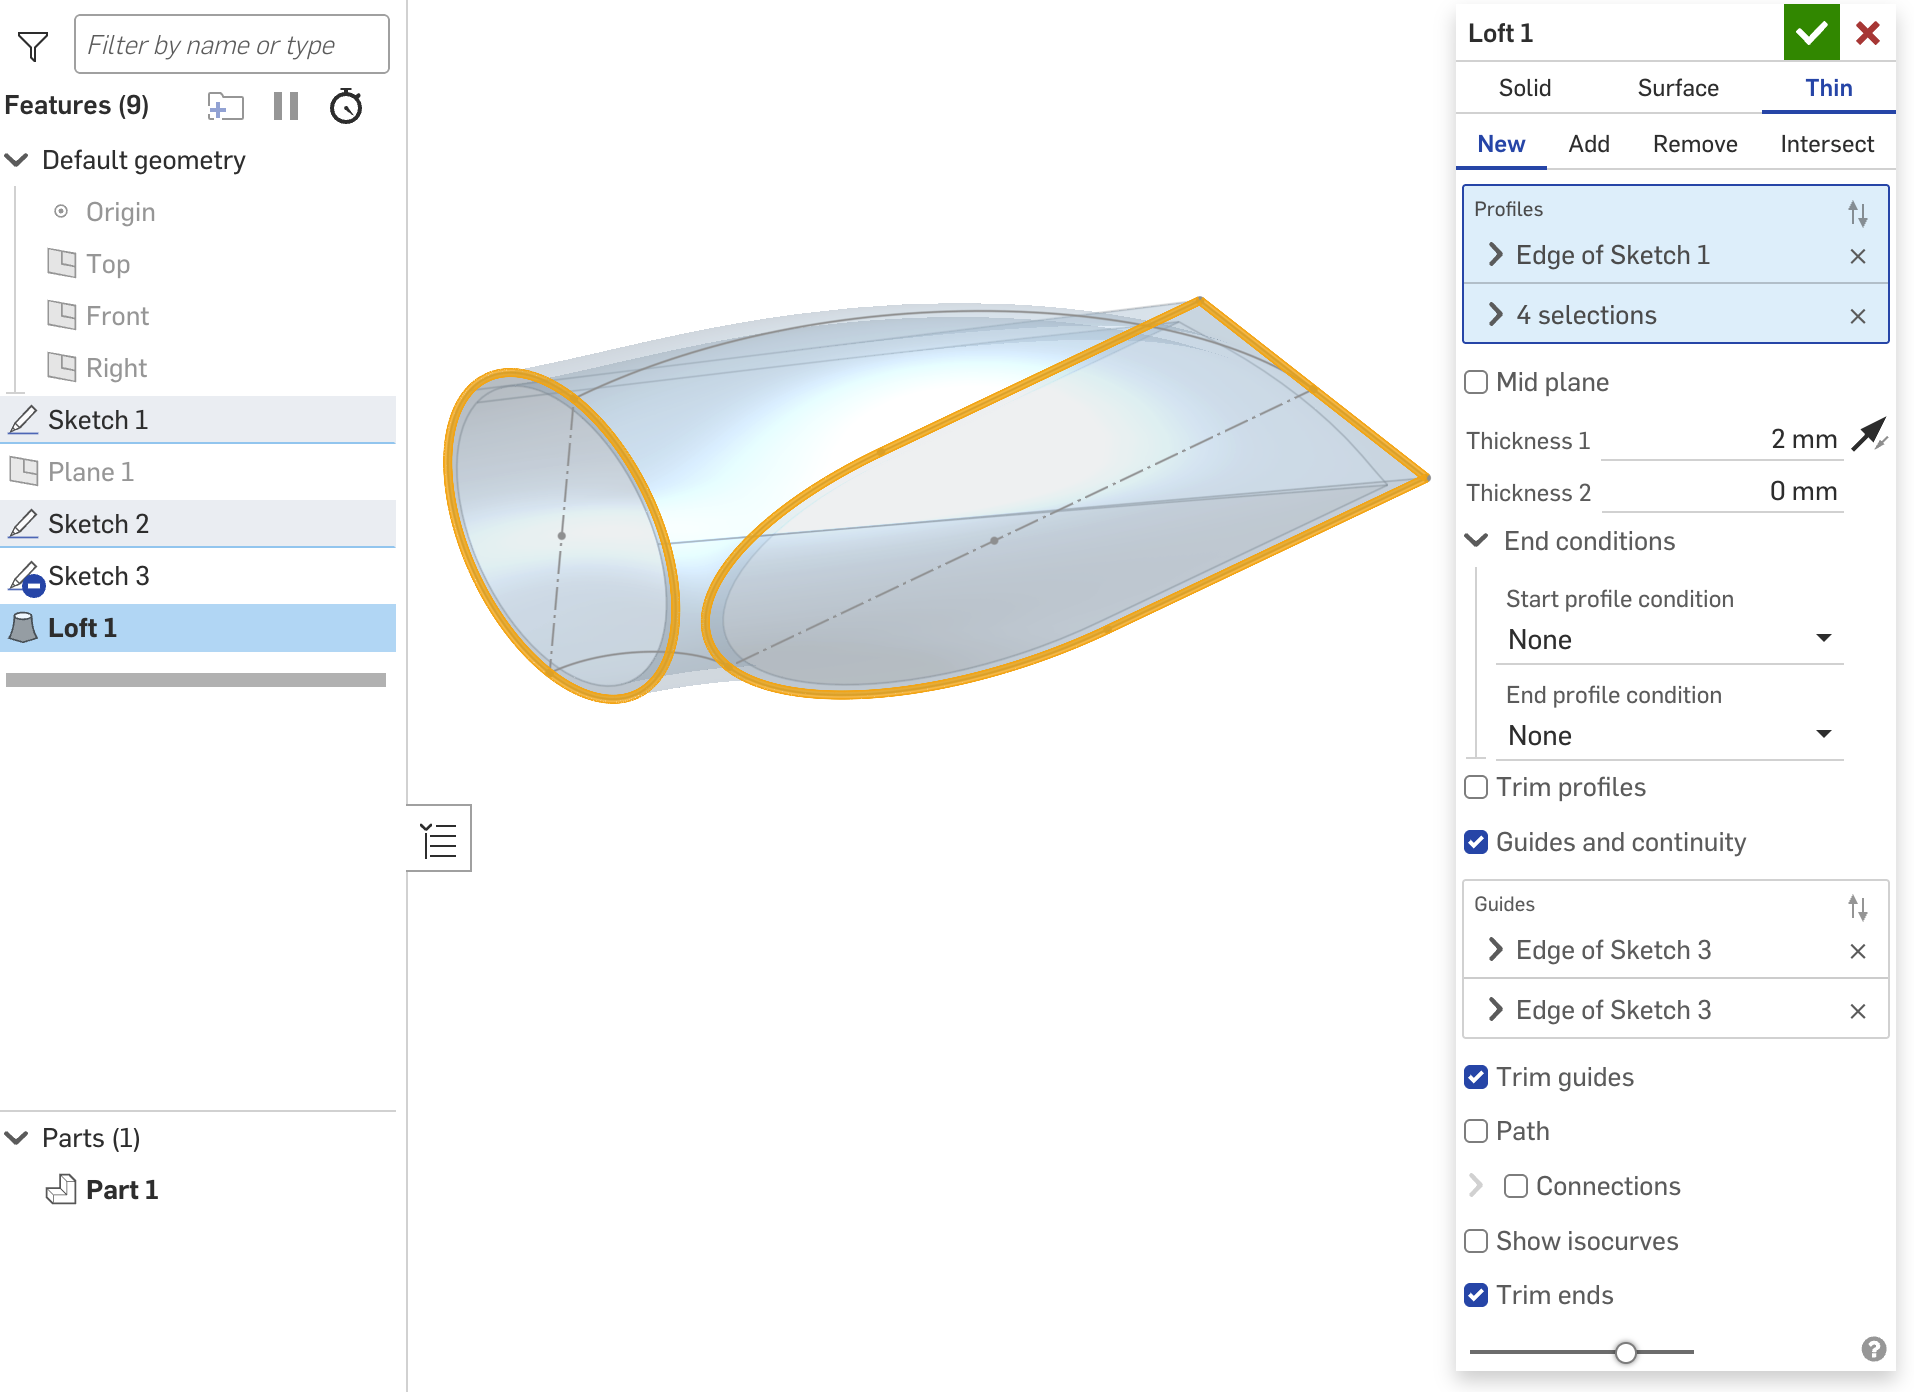Select the Remove operation tab
This screenshot has width=1914, height=1392.
(1695, 144)
